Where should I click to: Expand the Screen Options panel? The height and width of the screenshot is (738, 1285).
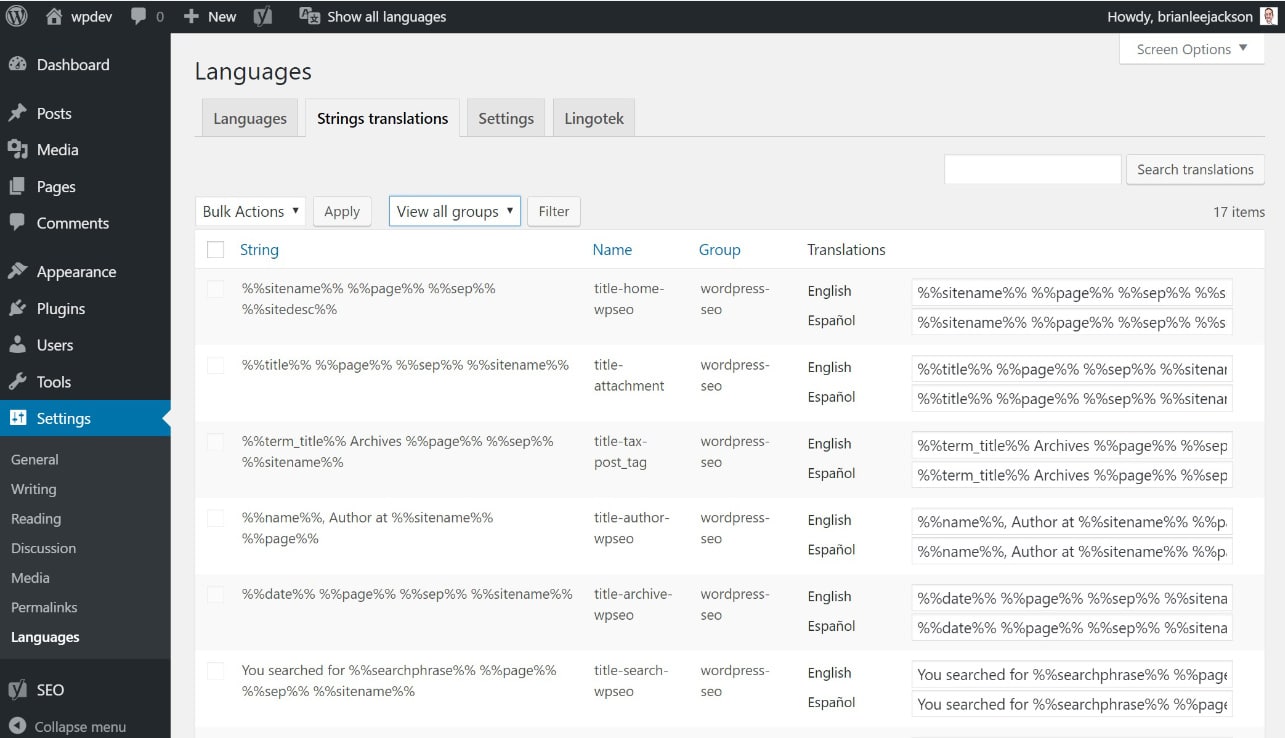1191,49
